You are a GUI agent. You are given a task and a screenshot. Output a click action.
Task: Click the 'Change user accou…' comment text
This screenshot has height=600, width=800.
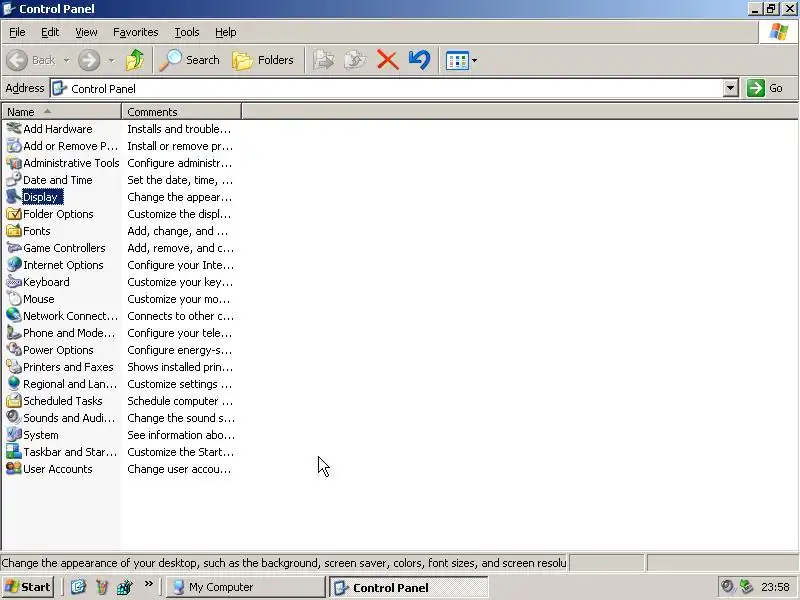coord(179,469)
